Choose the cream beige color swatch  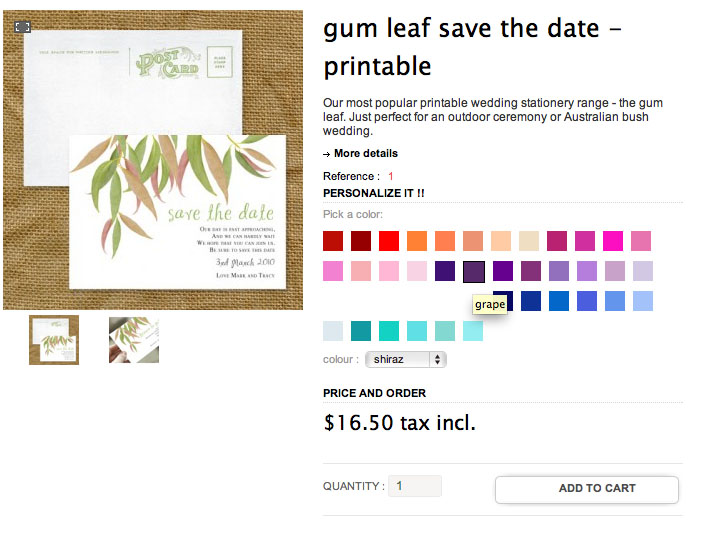click(x=529, y=241)
